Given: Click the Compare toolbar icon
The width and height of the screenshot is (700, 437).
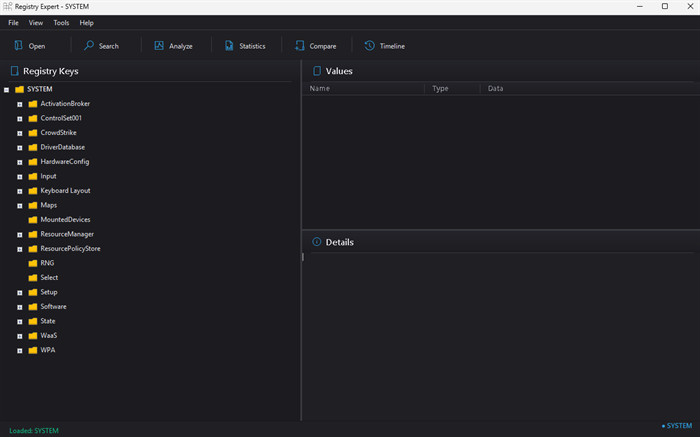Looking at the screenshot, I should coord(300,46).
